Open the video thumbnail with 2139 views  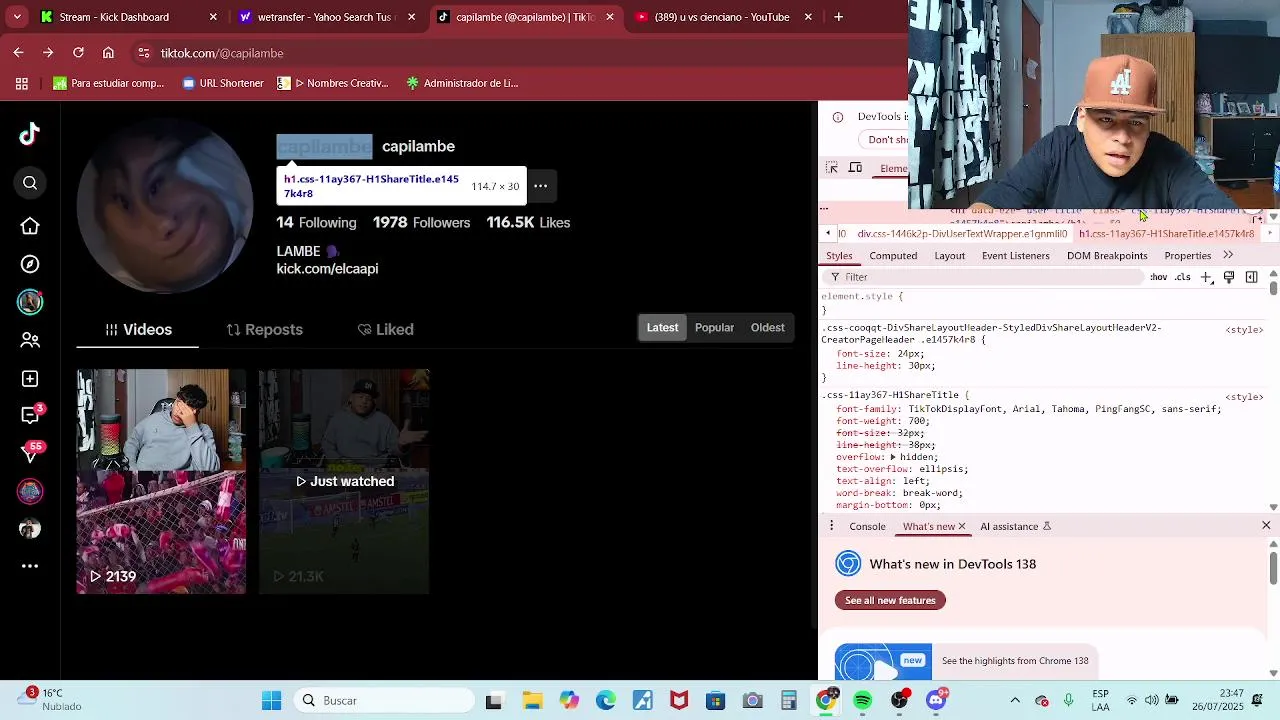coord(161,482)
